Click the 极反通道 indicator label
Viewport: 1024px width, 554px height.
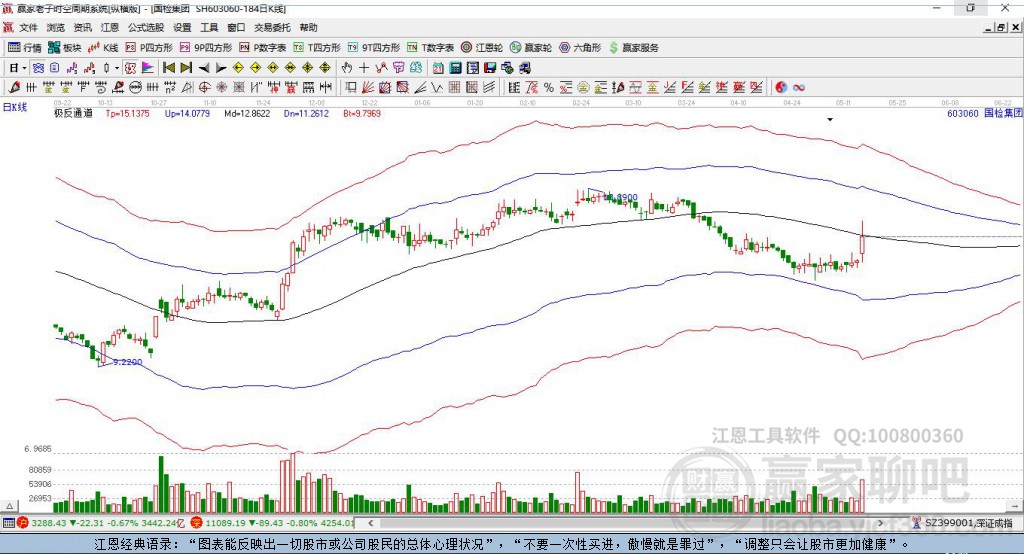coord(73,113)
